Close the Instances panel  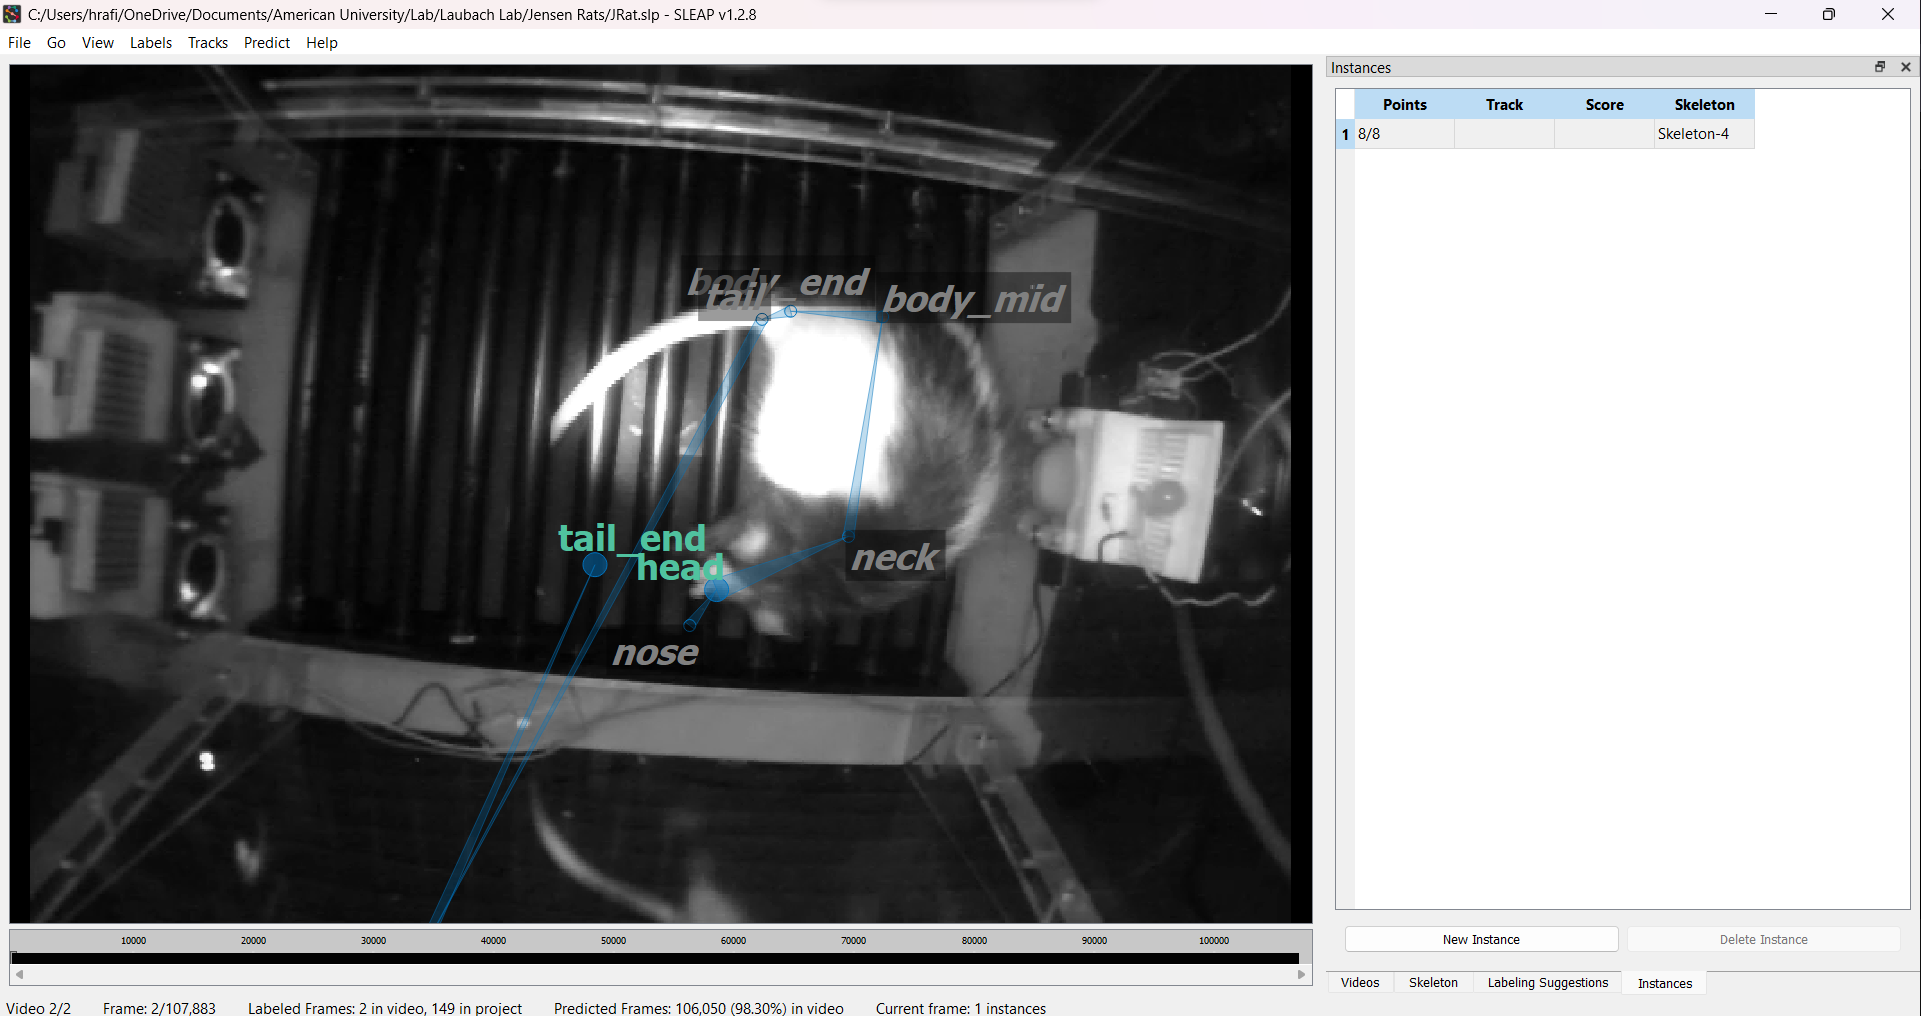point(1906,67)
